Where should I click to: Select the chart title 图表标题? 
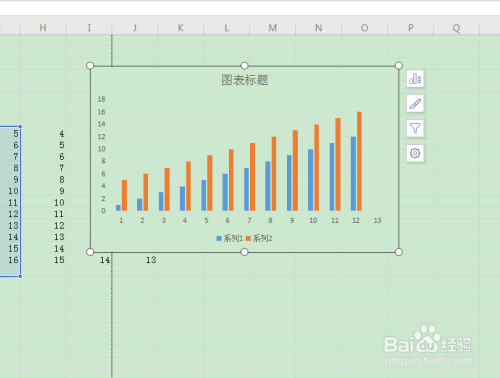click(x=245, y=80)
